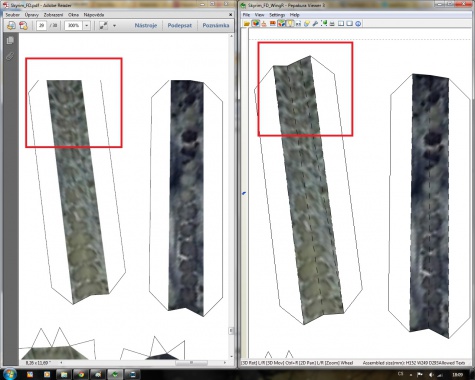Click the second window layout icon in Pepakura
This screenshot has height=380, width=475.
(x=349, y=24)
